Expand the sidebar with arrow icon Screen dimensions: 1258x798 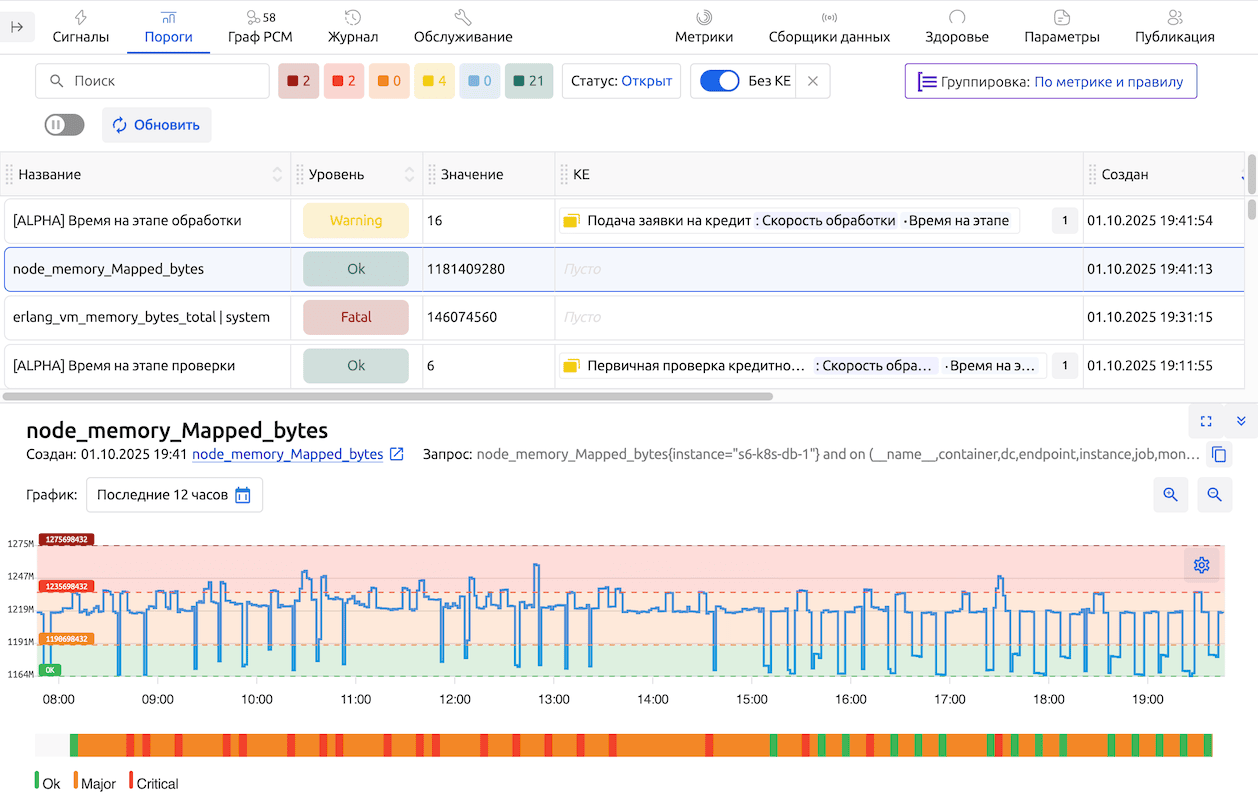[18, 27]
